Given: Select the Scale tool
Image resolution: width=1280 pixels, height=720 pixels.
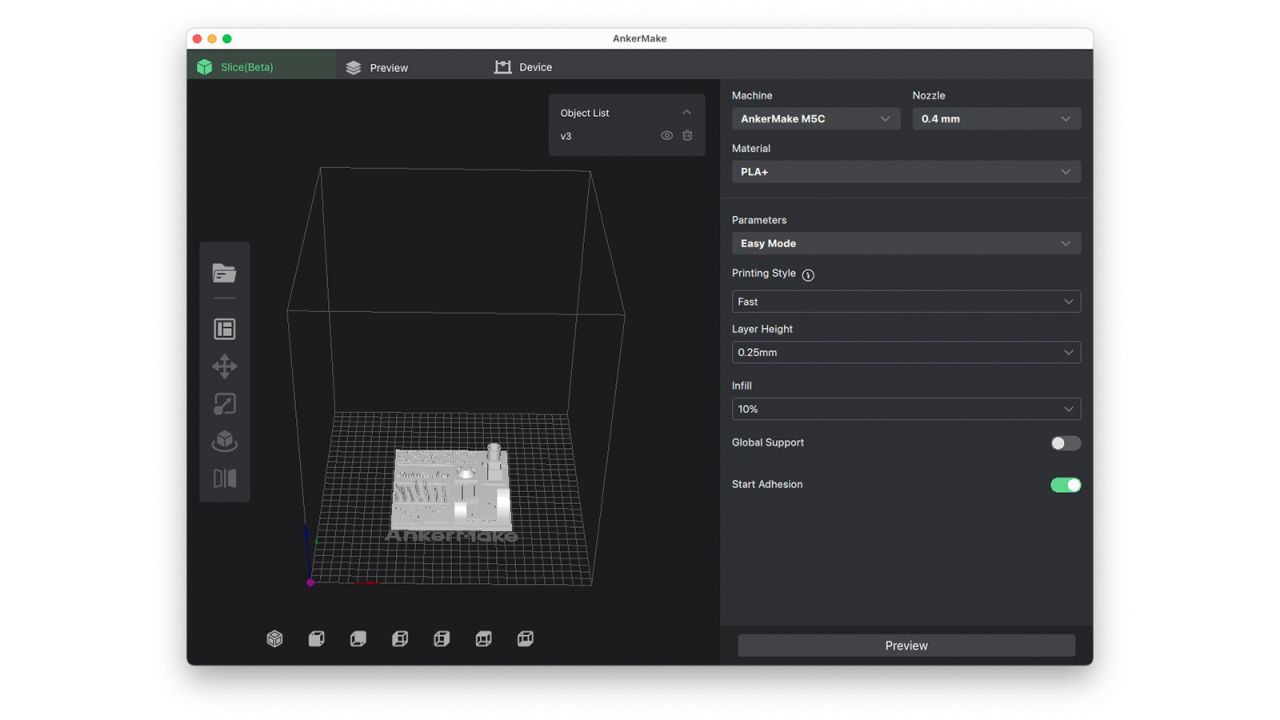Looking at the screenshot, I should coord(224,404).
